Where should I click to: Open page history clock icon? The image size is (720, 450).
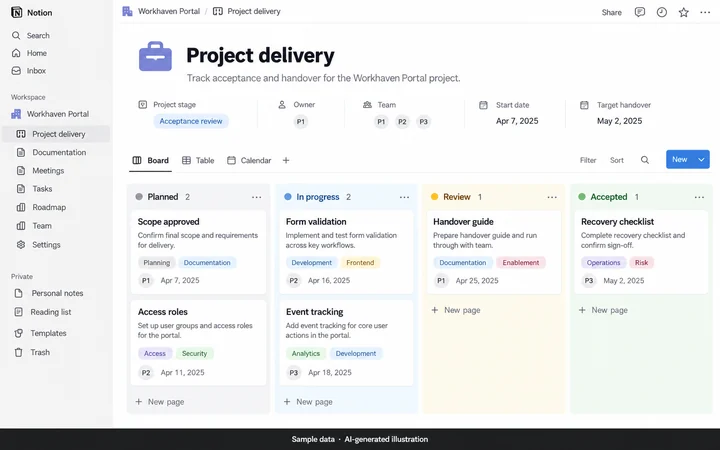(x=662, y=12)
